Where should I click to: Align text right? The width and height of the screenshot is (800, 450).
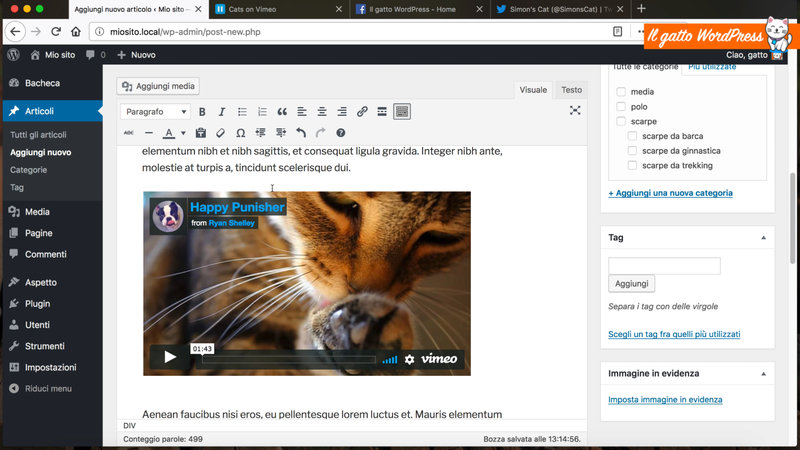point(342,112)
